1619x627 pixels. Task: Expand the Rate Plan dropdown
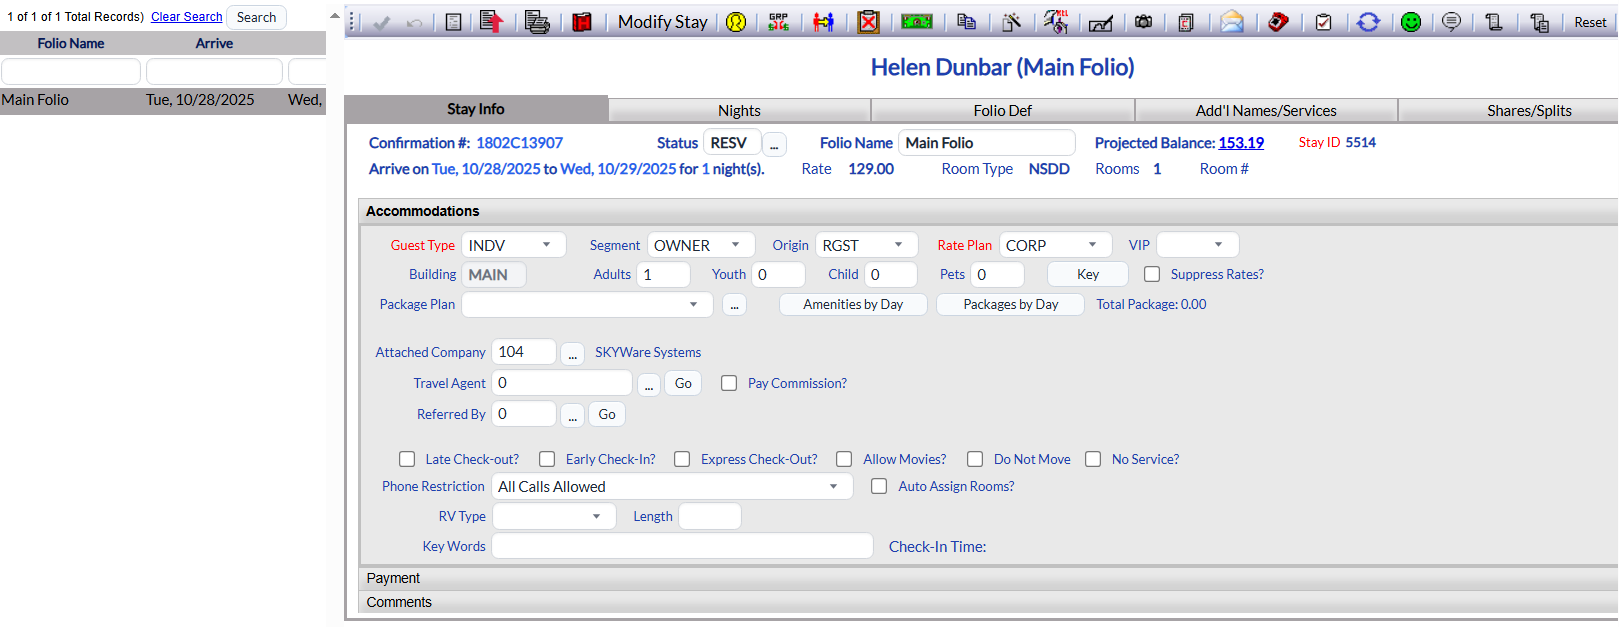1054,245
